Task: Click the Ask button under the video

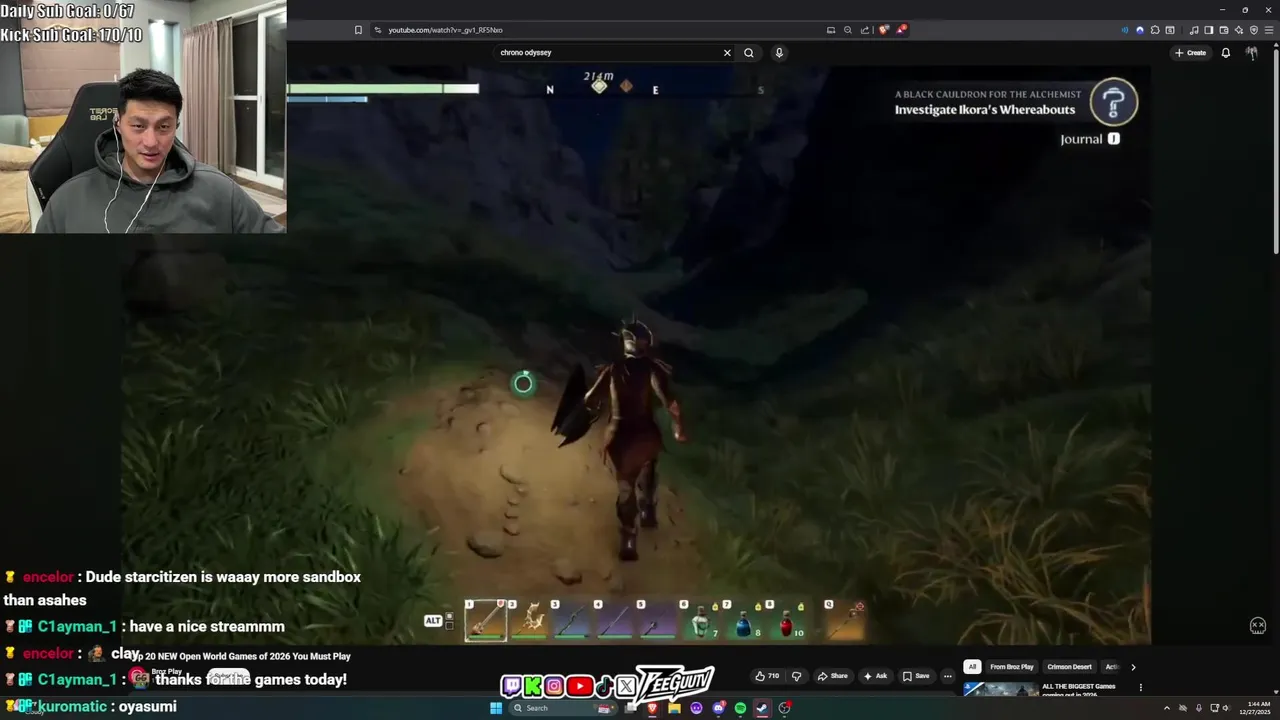Action: click(x=875, y=676)
